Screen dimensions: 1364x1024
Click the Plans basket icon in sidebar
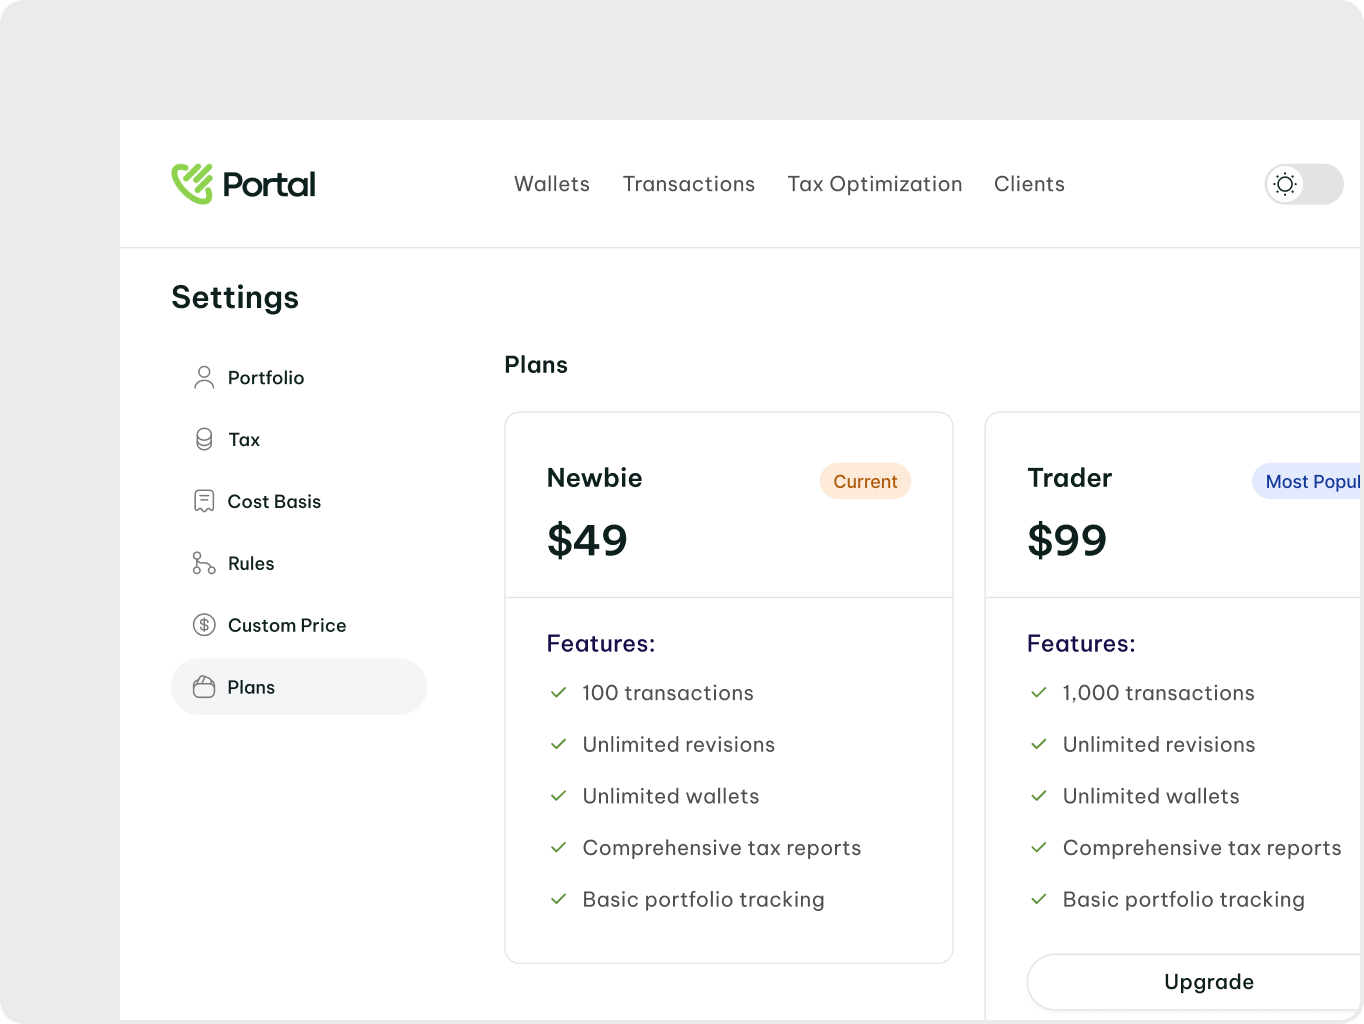(x=203, y=687)
